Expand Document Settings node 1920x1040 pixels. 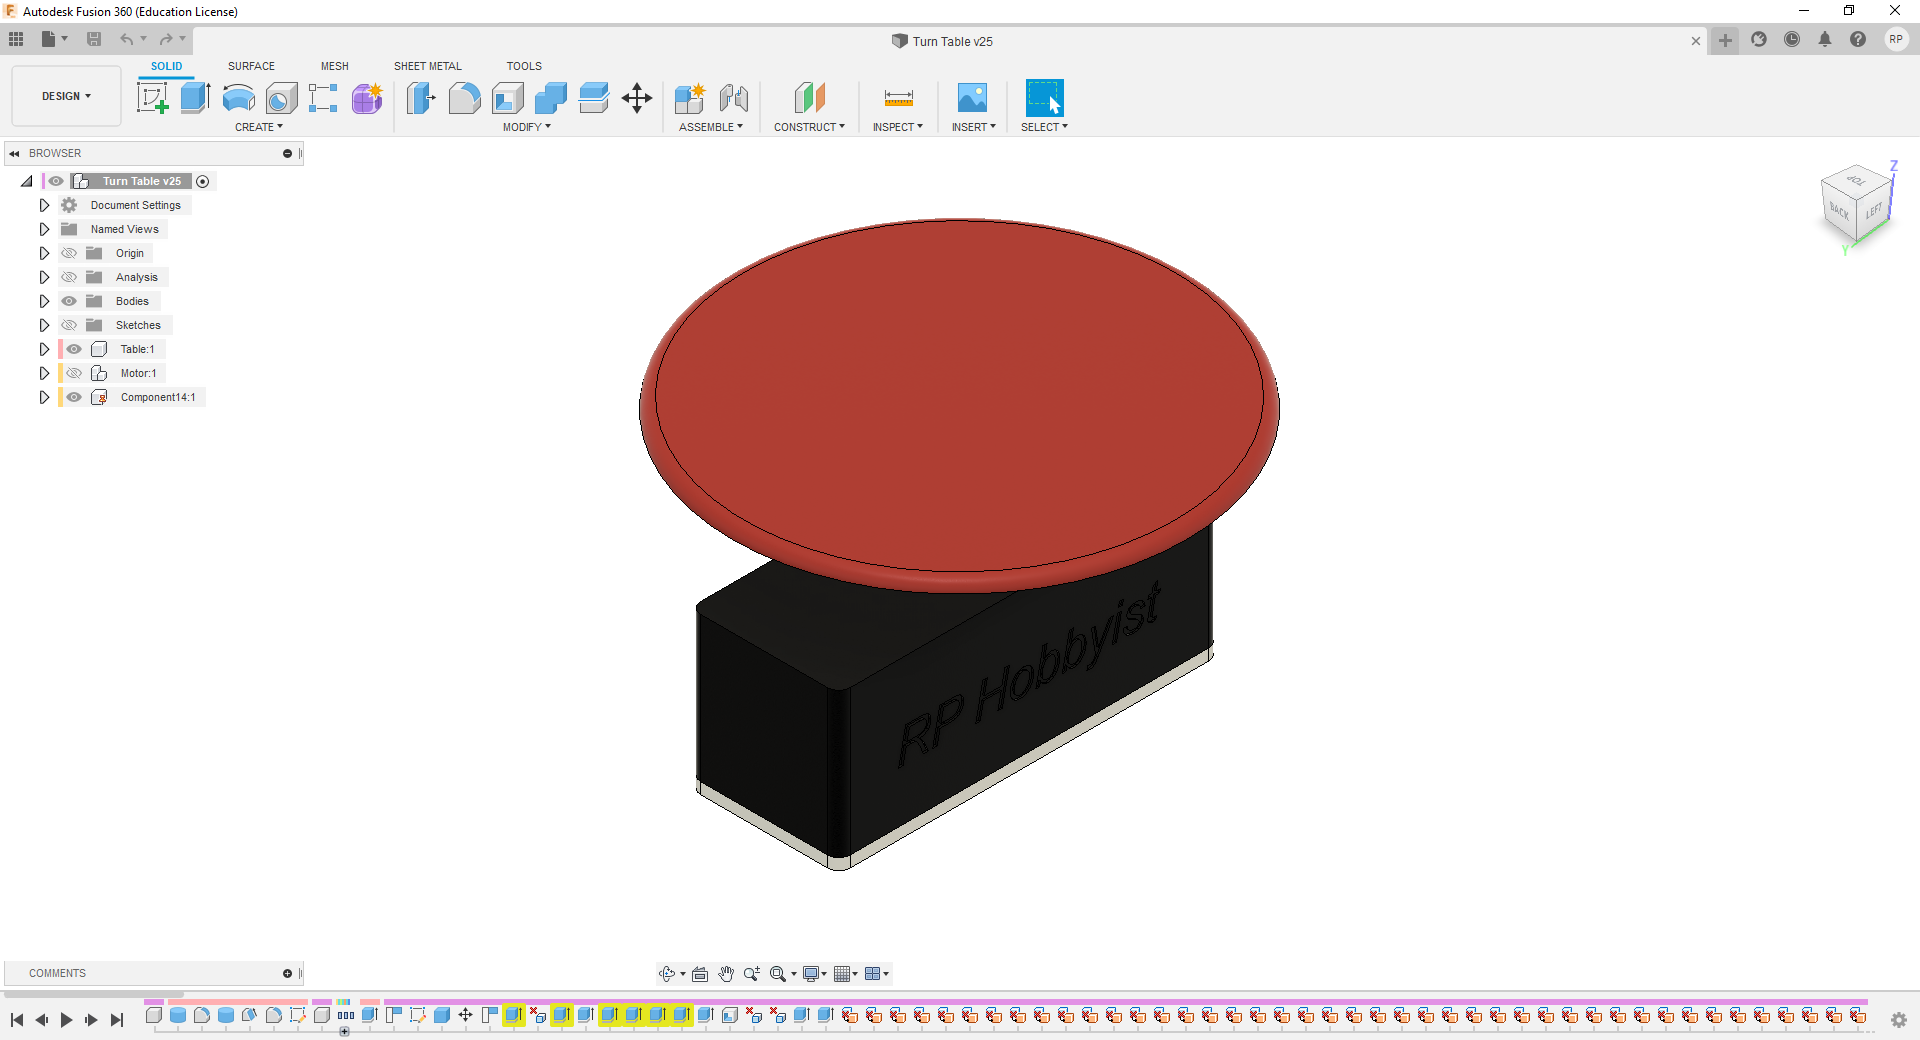[44, 205]
